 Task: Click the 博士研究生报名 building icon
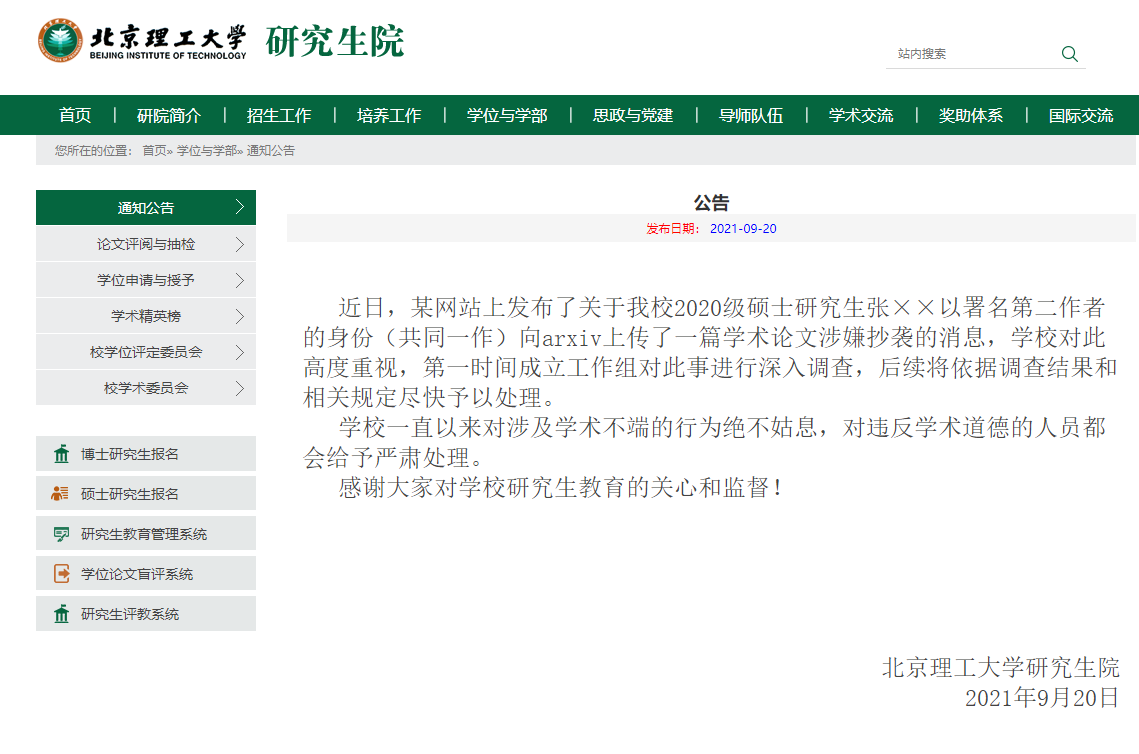click(x=61, y=454)
